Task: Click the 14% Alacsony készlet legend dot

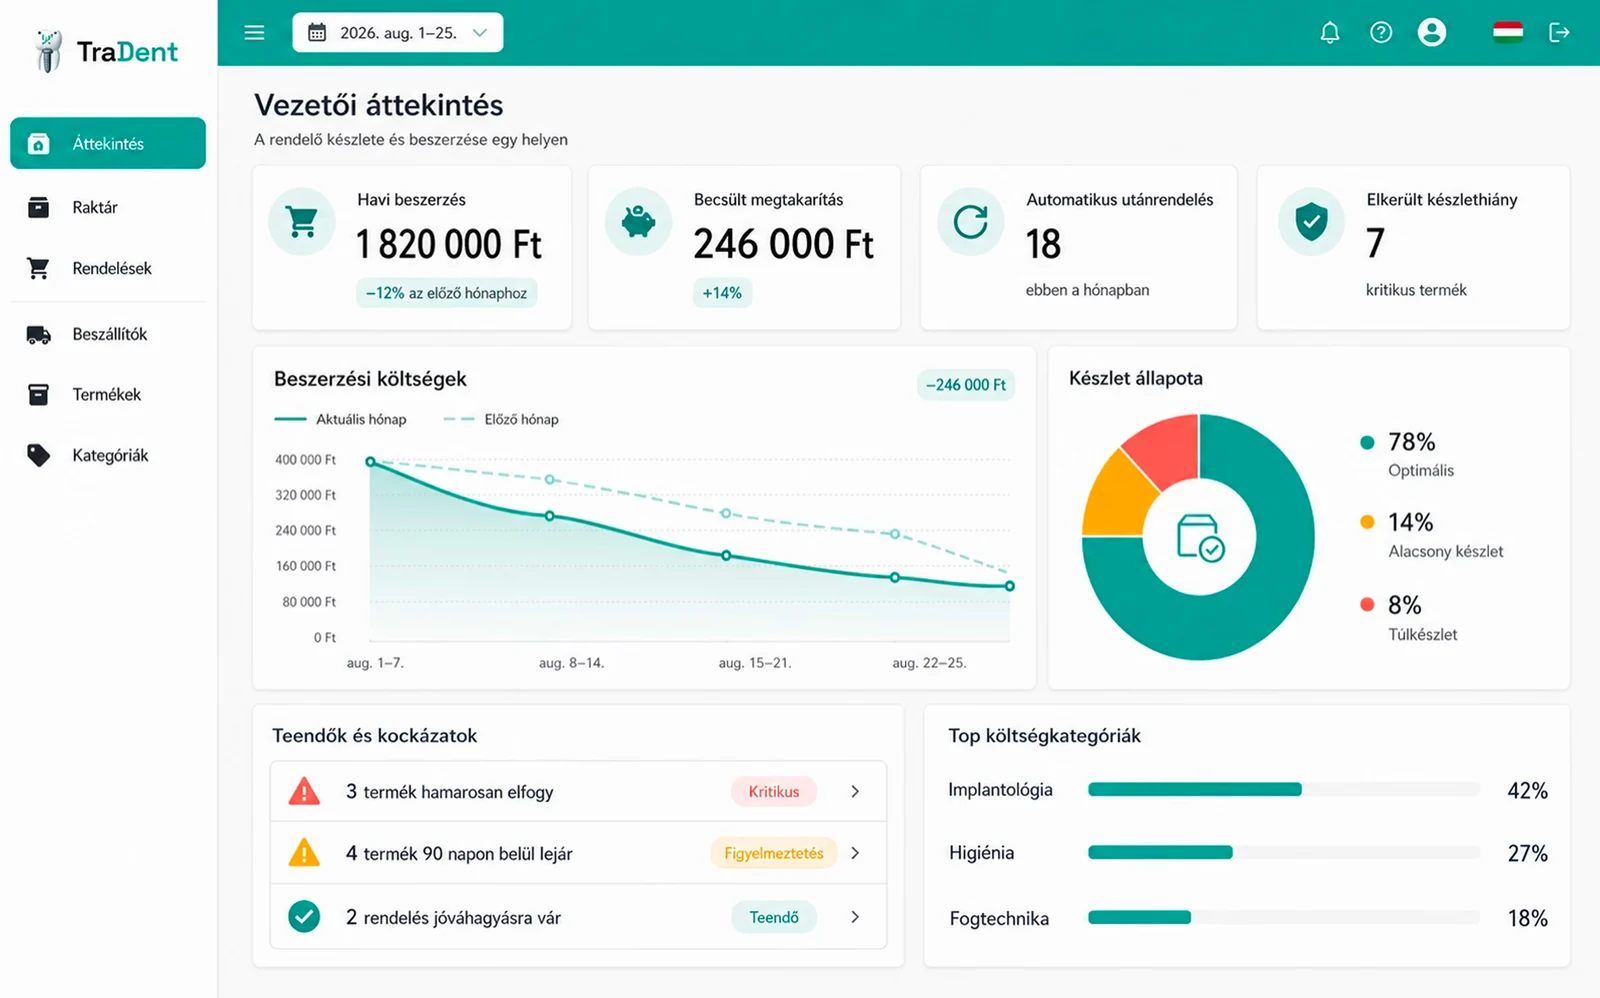Action: point(1367,521)
